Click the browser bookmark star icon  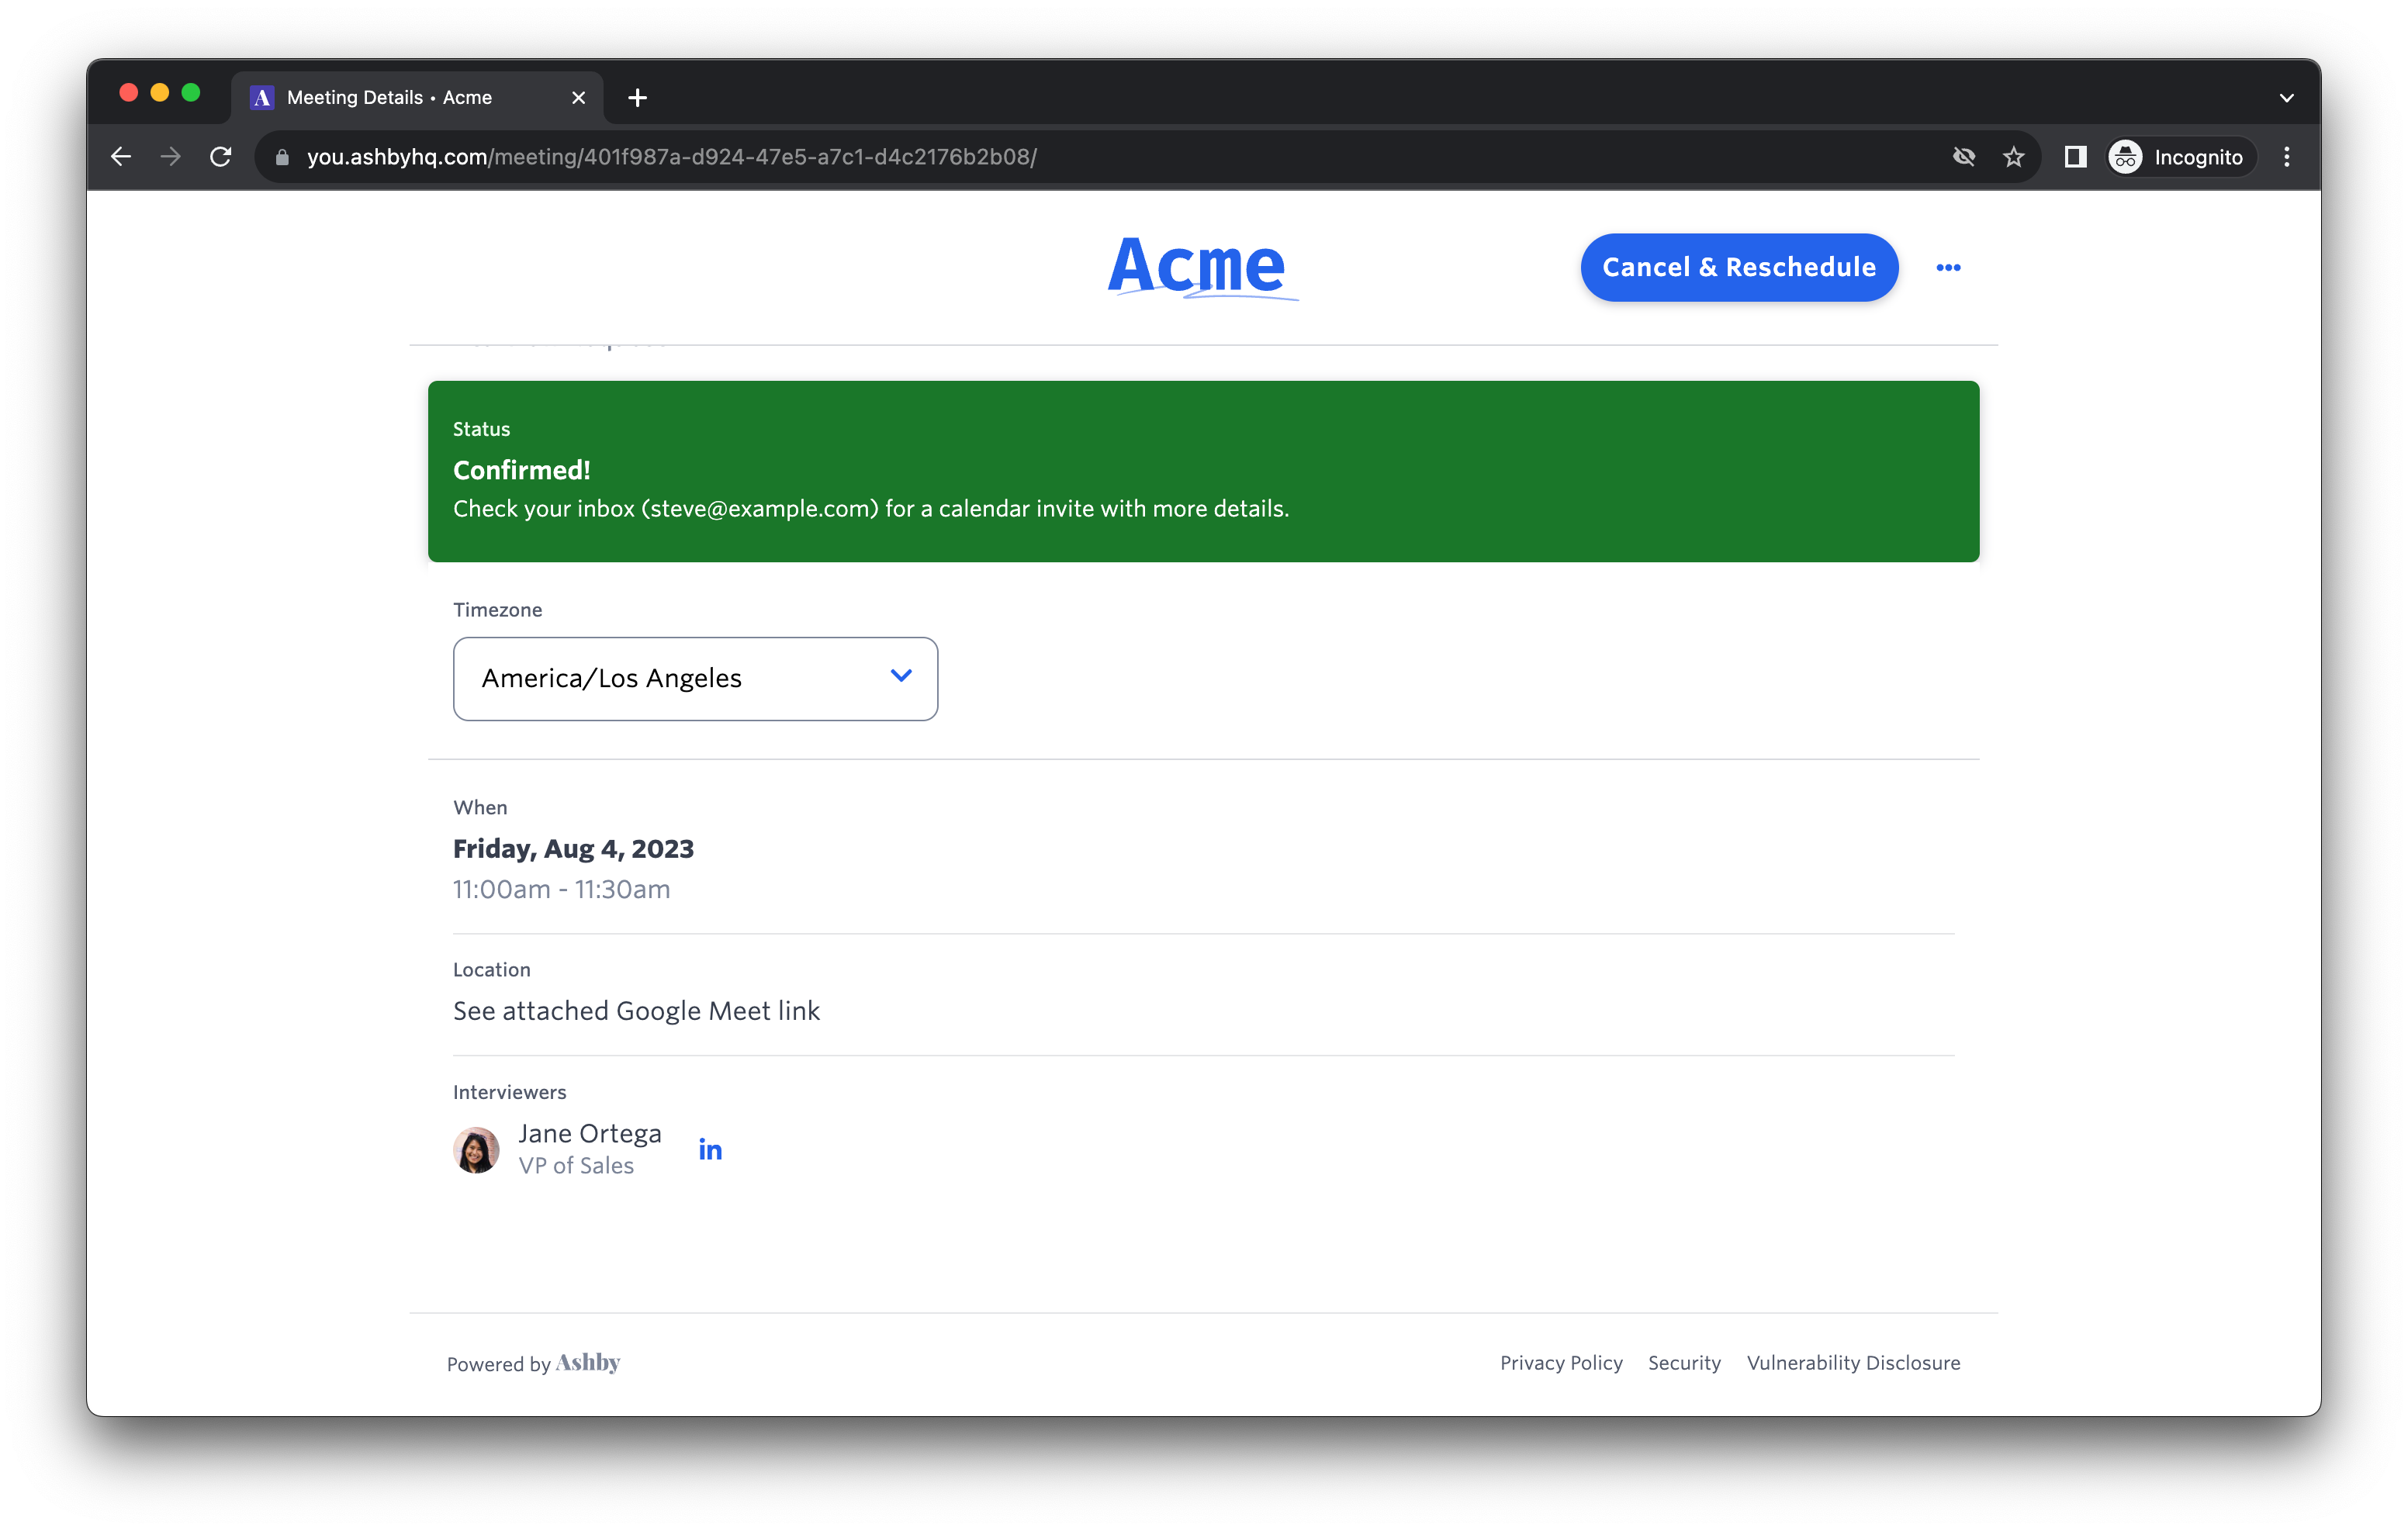tap(2013, 156)
